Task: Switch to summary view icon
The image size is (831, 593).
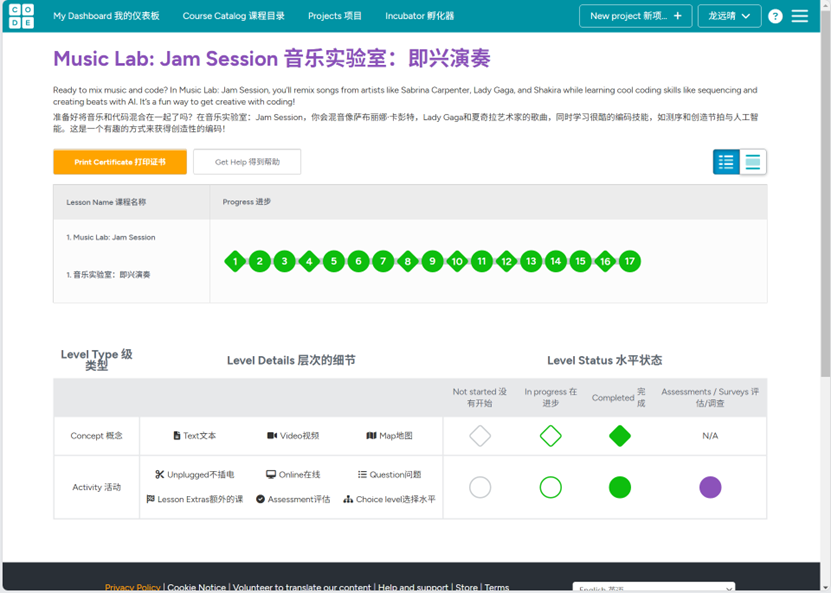Action: (753, 162)
